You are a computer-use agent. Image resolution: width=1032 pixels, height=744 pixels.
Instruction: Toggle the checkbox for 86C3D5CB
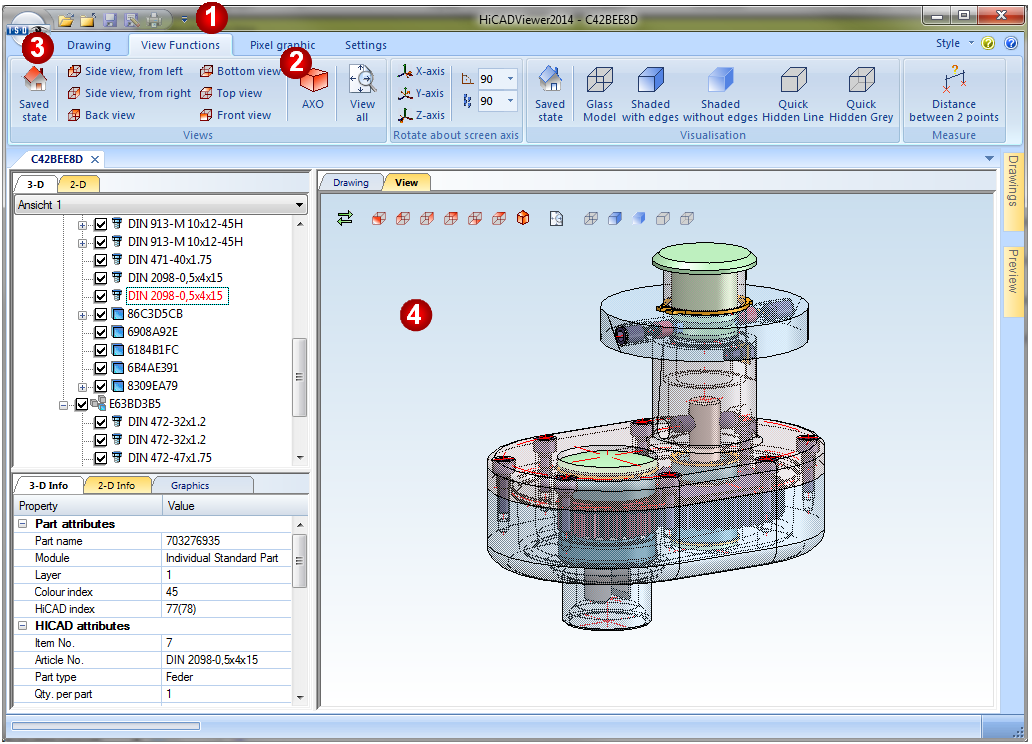(101, 314)
